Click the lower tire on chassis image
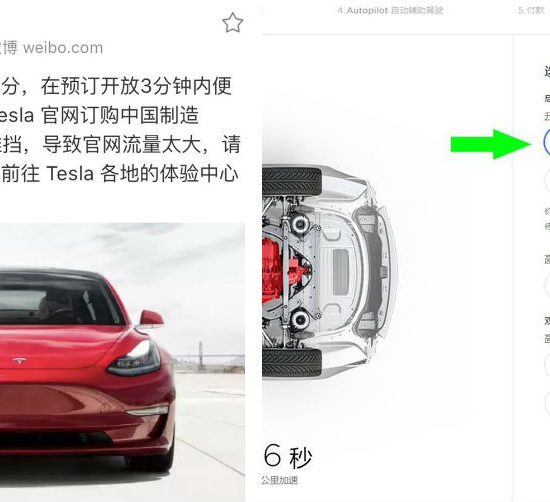The width and height of the screenshot is (550, 502). click(x=292, y=363)
